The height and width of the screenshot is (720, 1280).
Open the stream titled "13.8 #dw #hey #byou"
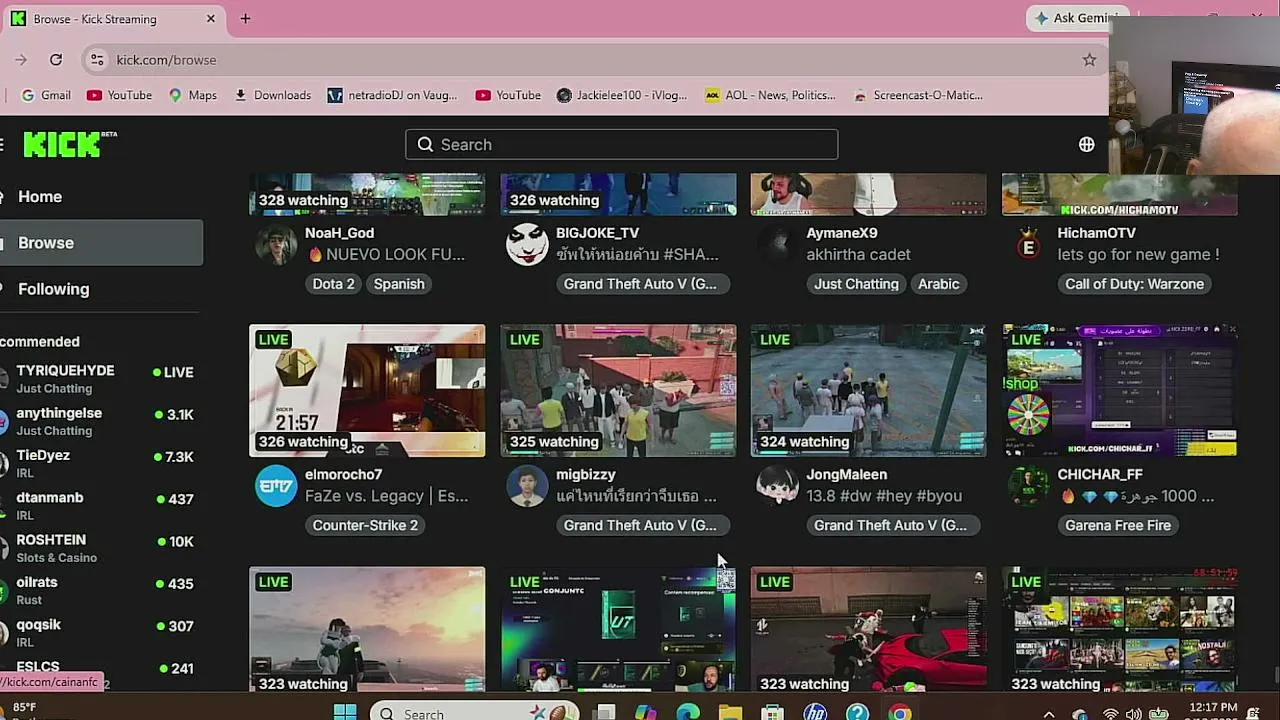click(x=884, y=496)
